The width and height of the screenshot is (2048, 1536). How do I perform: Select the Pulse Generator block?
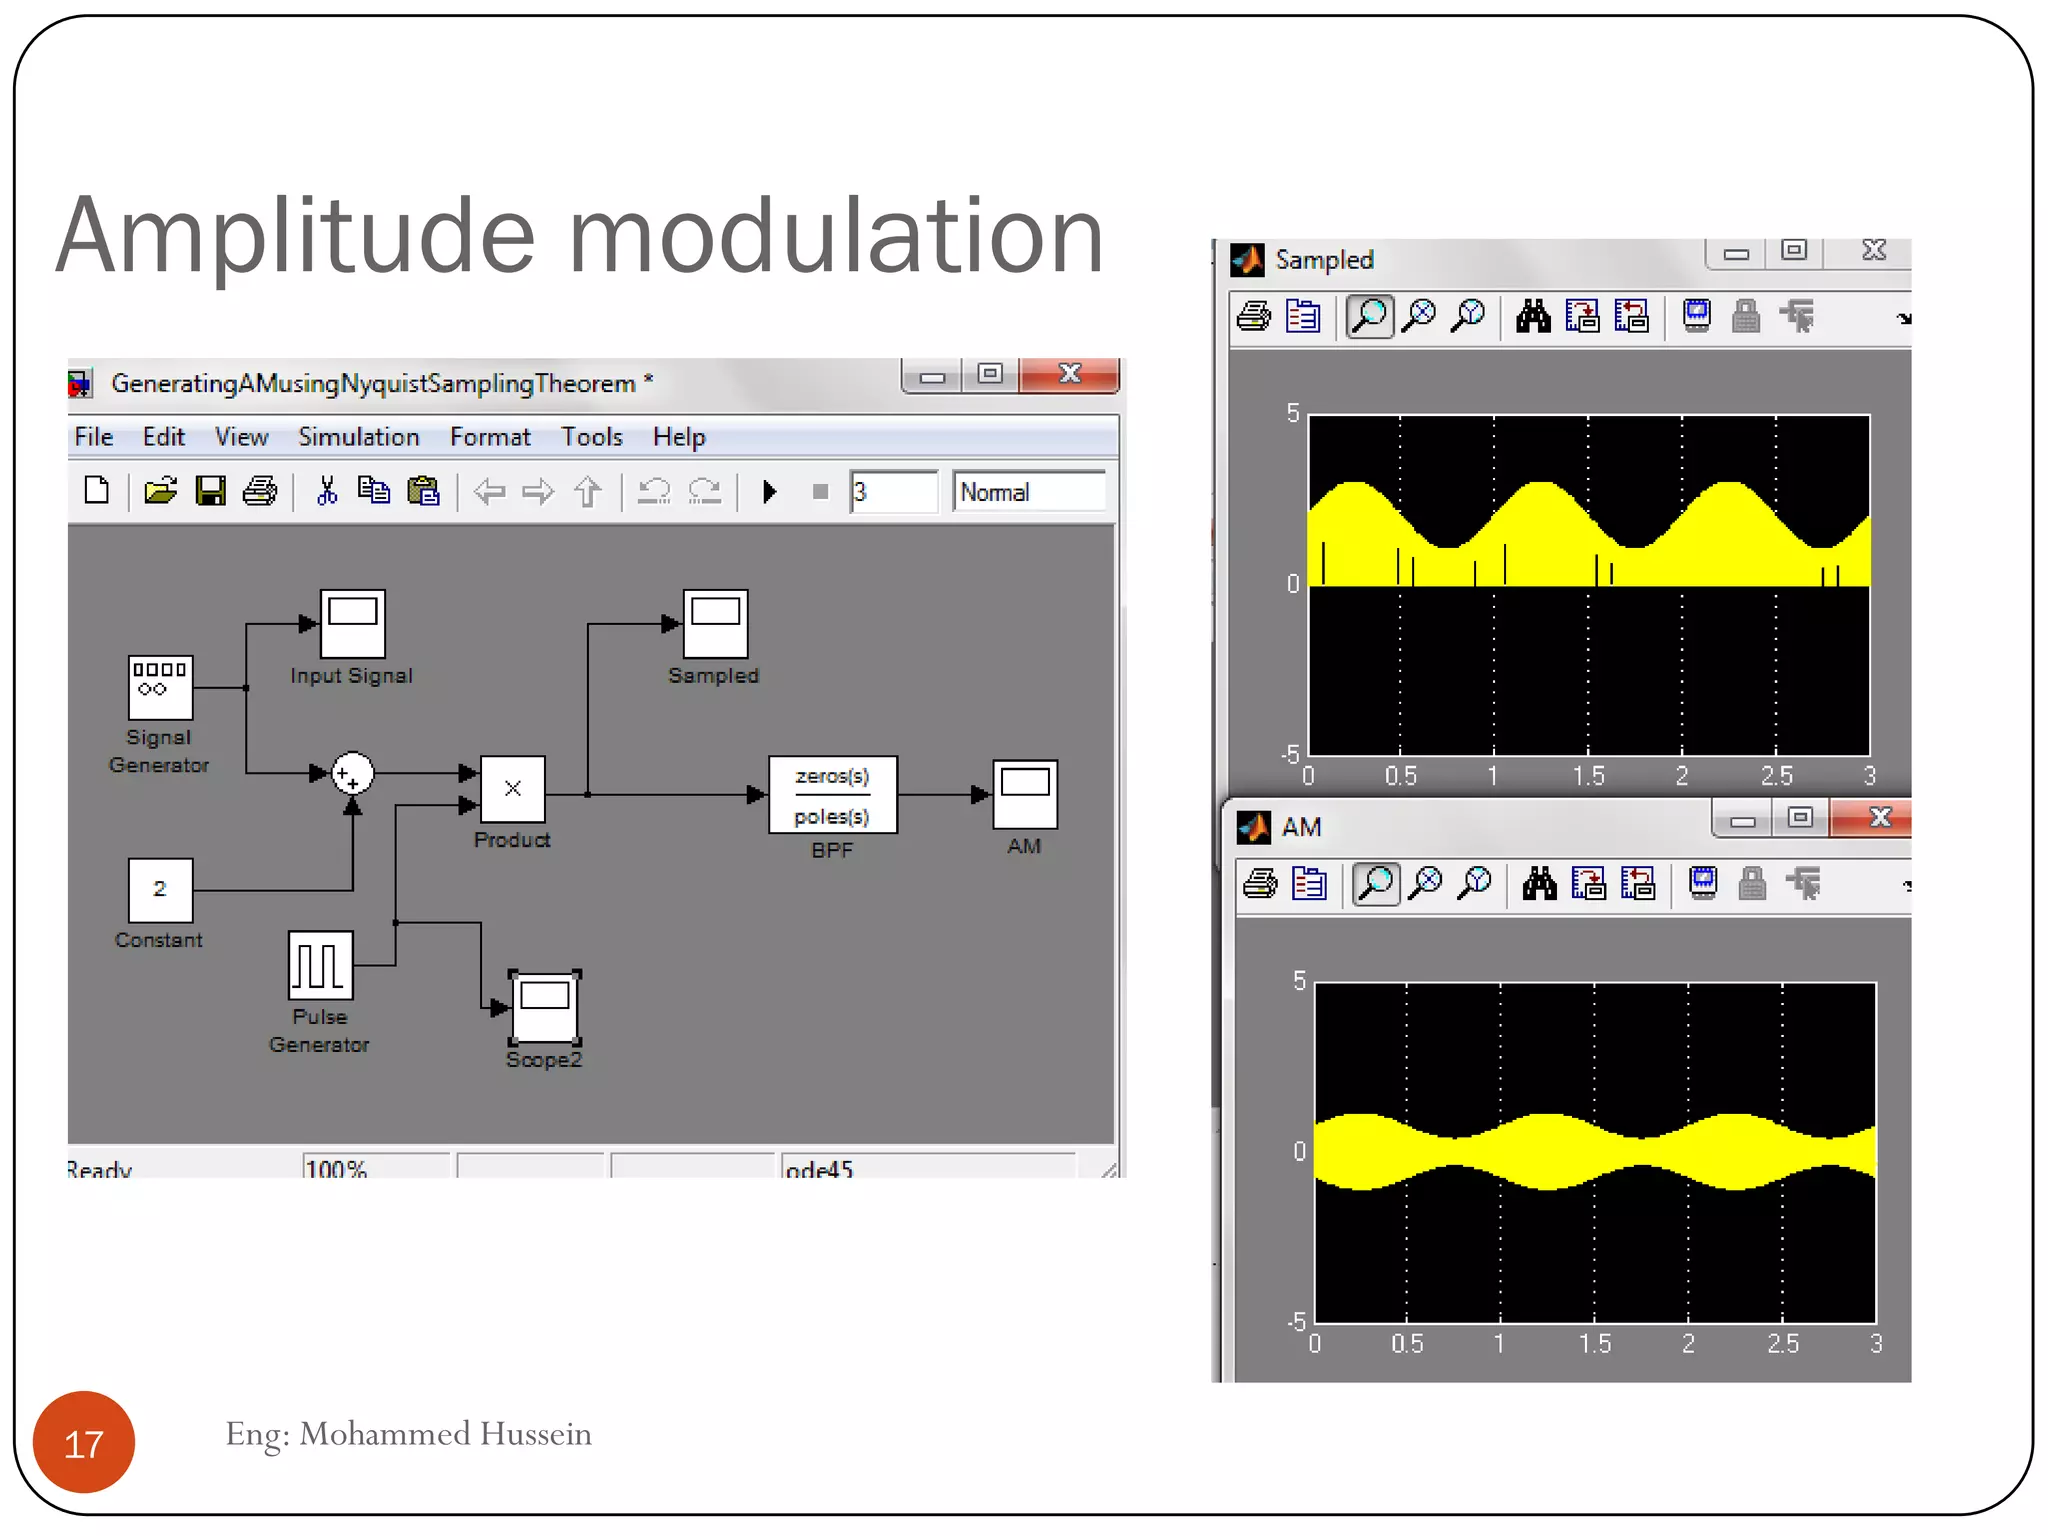pos(320,965)
